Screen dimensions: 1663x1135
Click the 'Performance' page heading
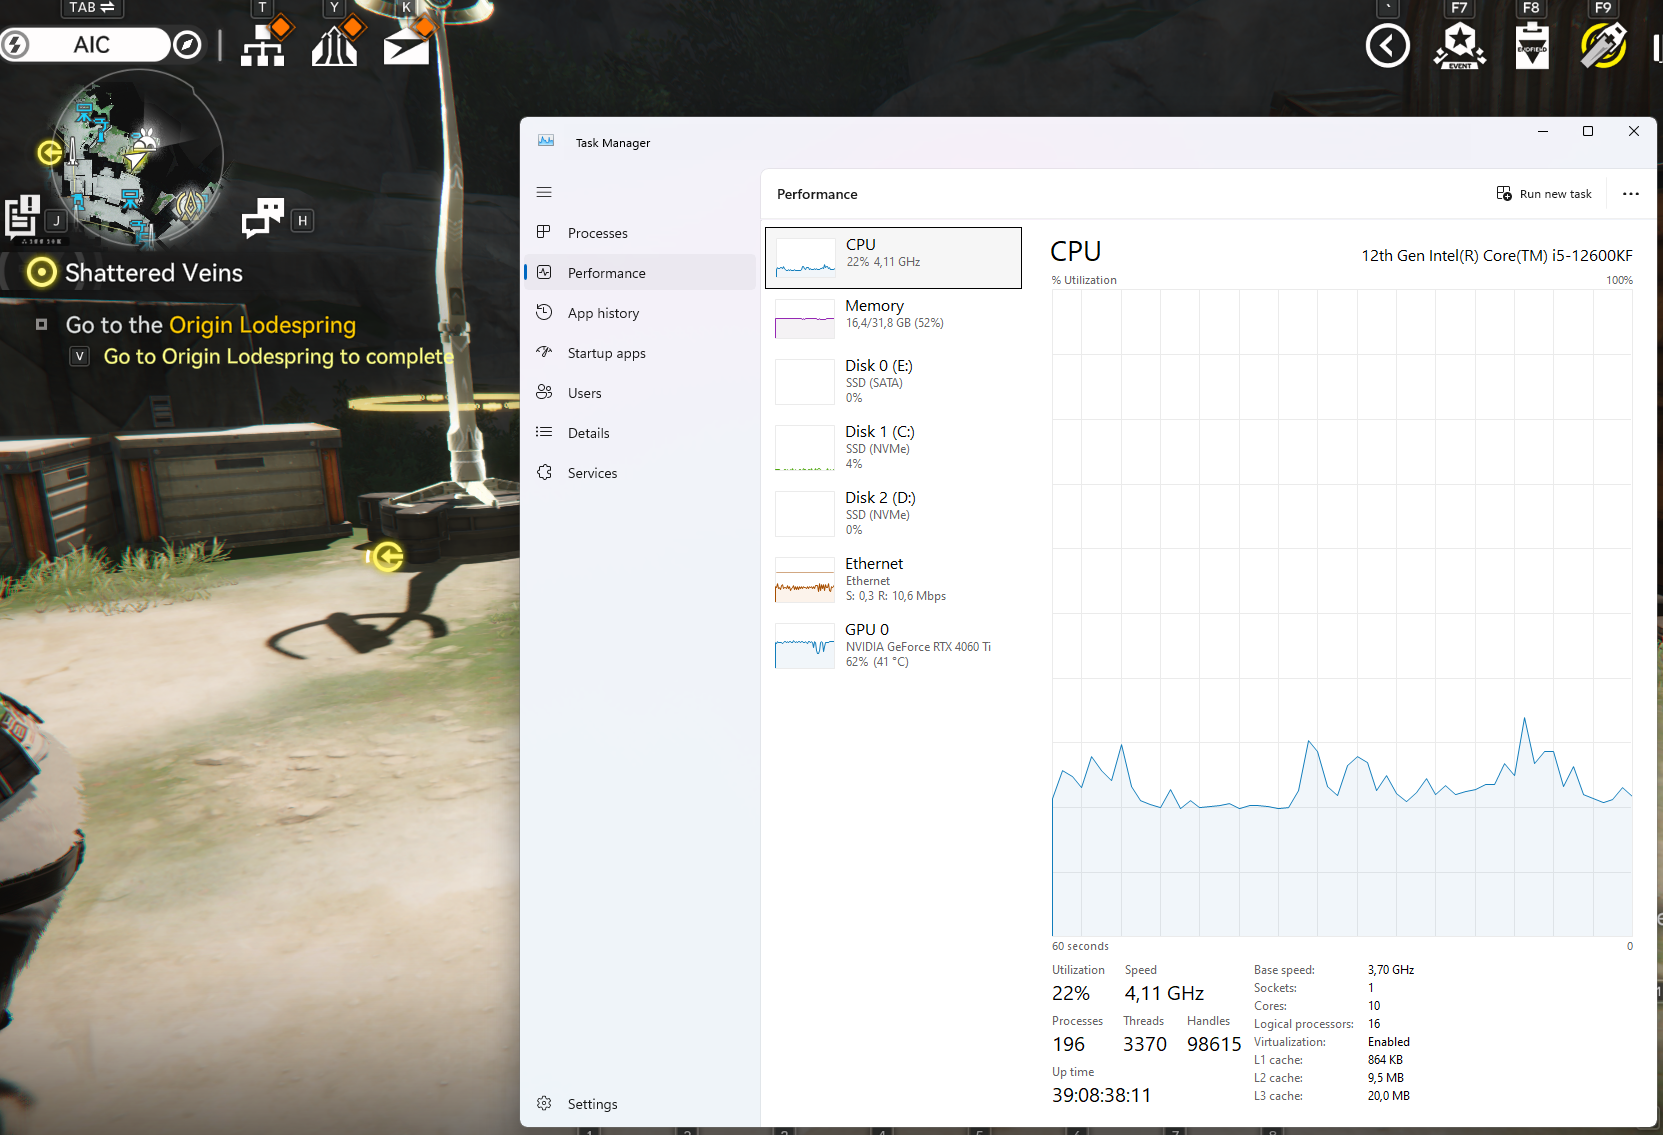(817, 194)
